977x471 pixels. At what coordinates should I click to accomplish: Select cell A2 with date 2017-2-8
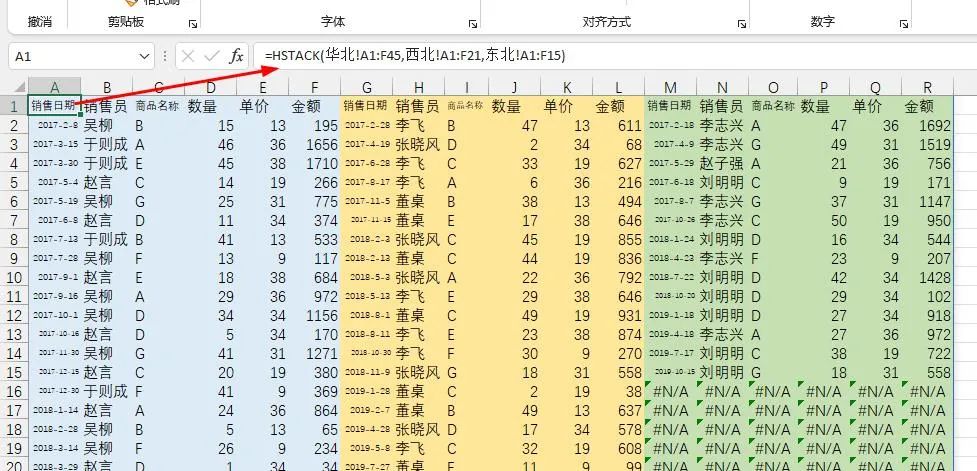[x=55, y=125]
